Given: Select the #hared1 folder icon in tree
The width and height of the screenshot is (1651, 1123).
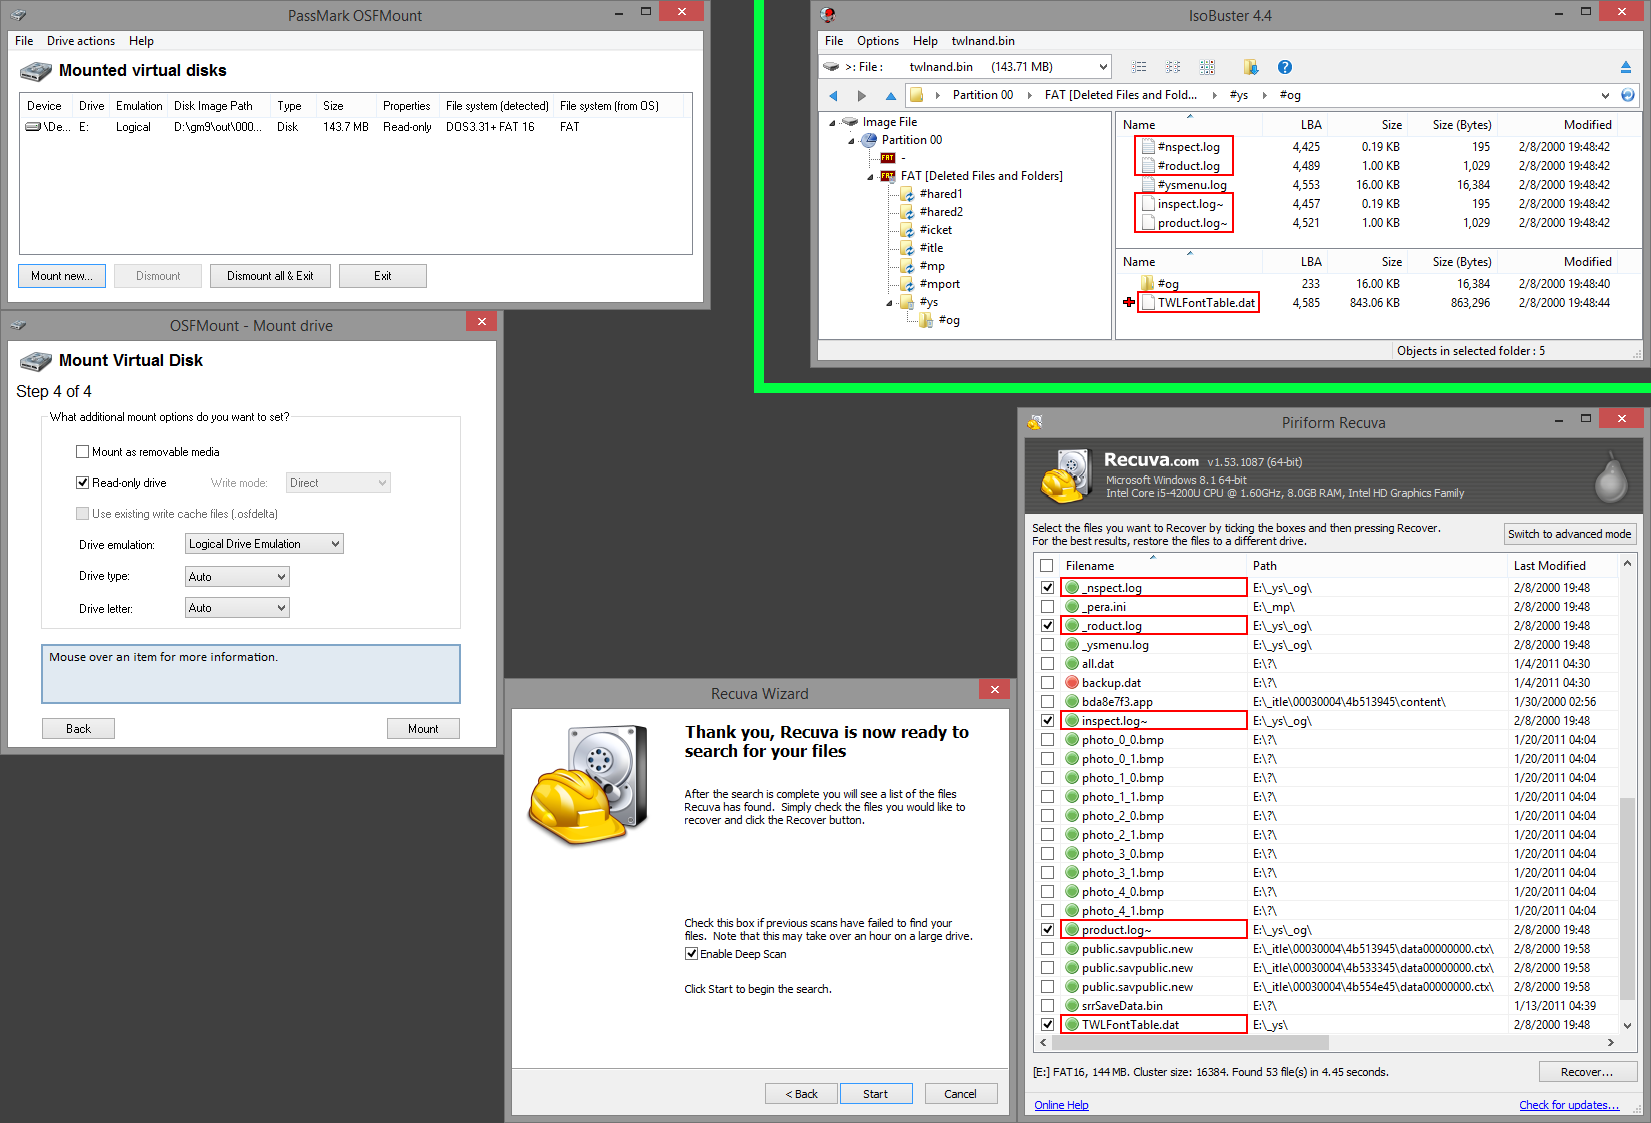Looking at the screenshot, I should click(x=907, y=194).
